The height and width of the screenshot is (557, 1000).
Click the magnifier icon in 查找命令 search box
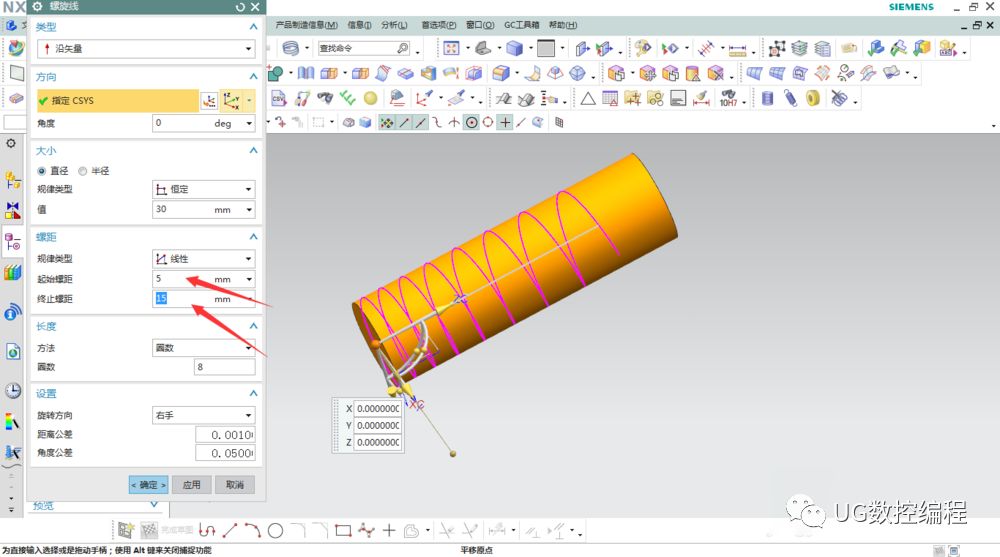point(402,48)
